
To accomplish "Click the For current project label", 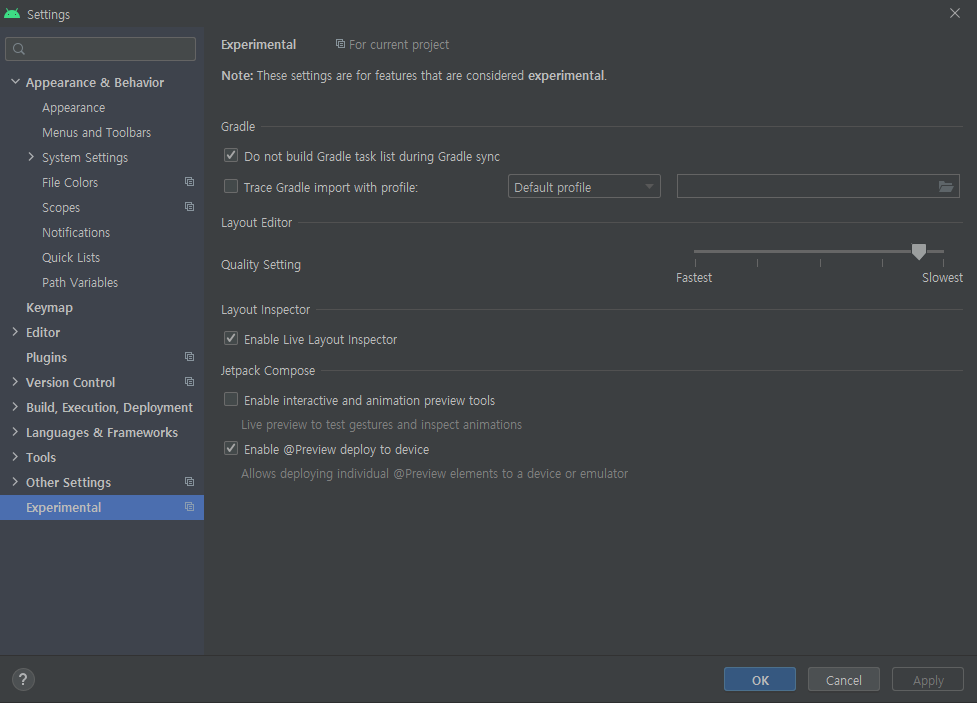I will pyautogui.click(x=399, y=44).
